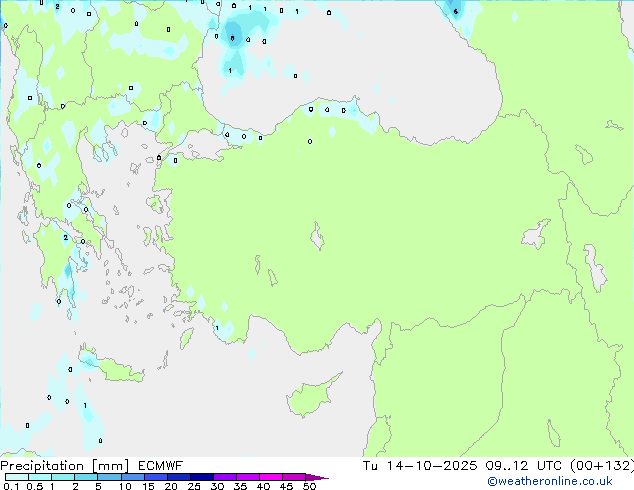
Task: Pick the 0.5–1 mm legend color swatch
Action: 40,477
